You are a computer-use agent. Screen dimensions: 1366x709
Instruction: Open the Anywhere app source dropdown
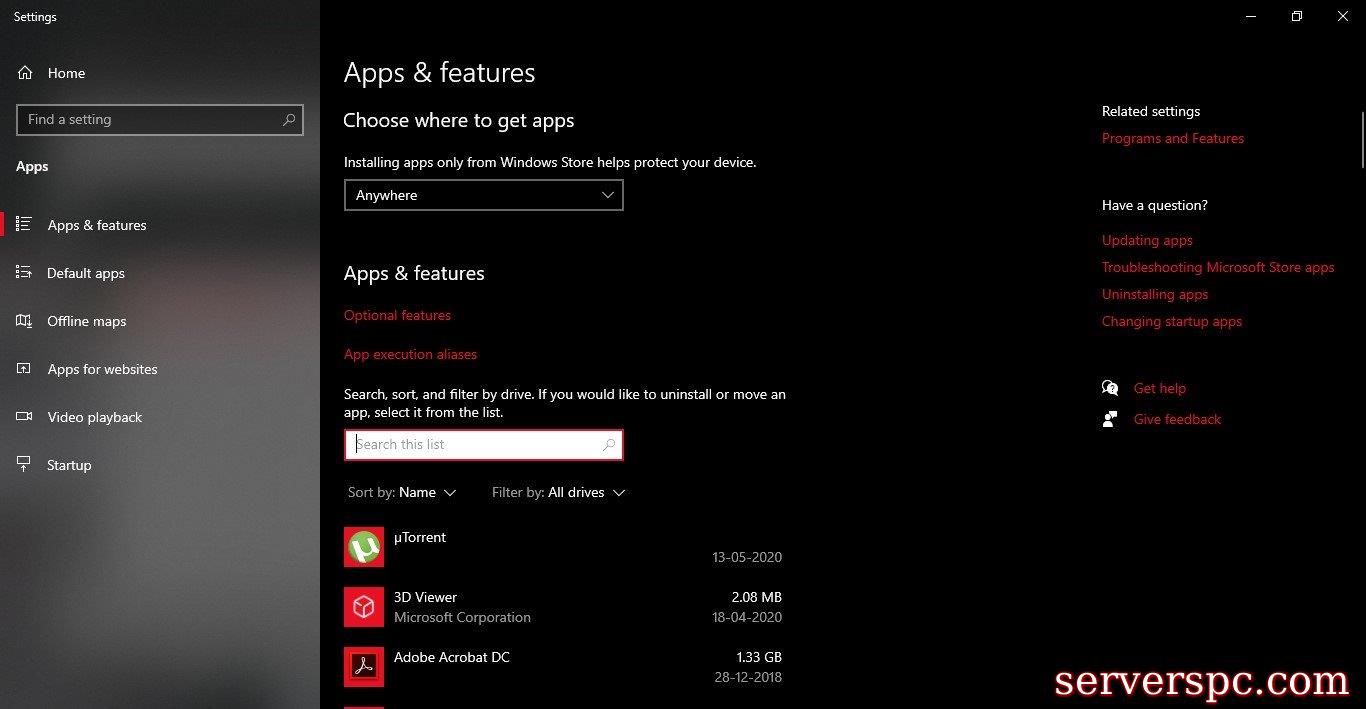point(483,195)
